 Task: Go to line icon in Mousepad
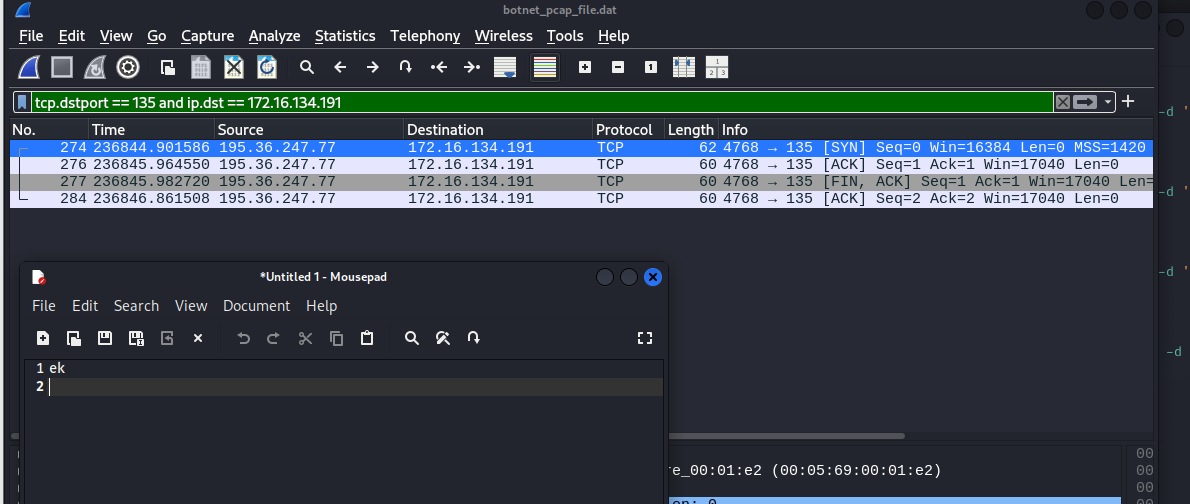click(x=474, y=338)
